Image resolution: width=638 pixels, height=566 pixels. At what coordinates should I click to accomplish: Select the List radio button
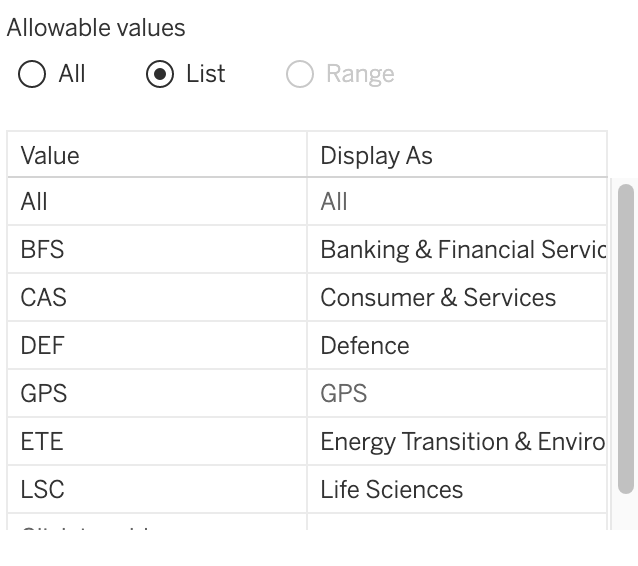pos(160,75)
